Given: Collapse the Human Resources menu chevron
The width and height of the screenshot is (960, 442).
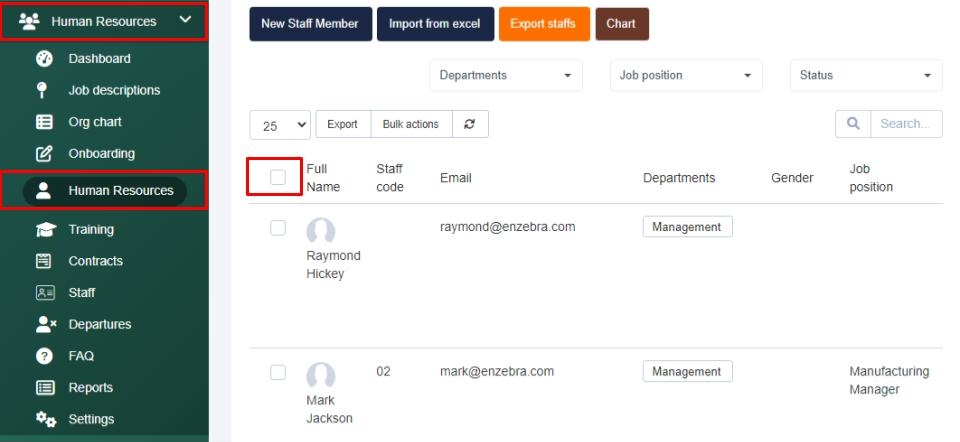Looking at the screenshot, I should [185, 20].
